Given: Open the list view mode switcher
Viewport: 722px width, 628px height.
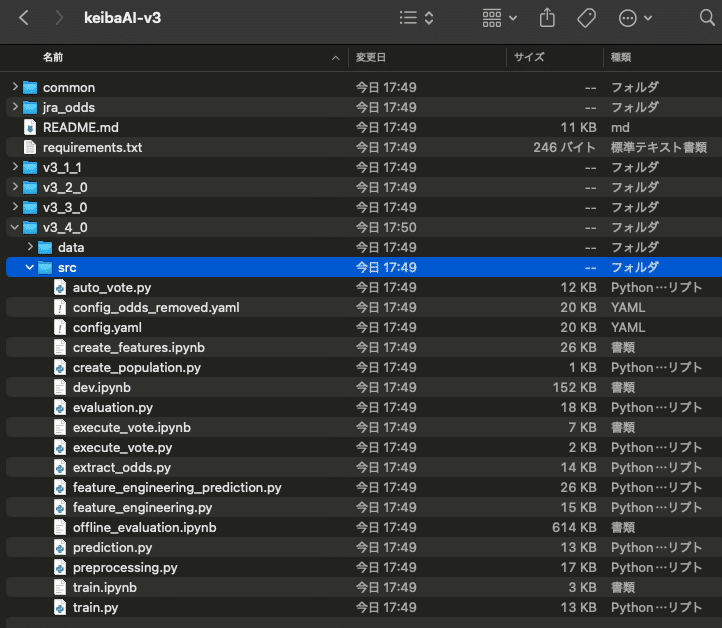Looking at the screenshot, I should coord(417,18).
